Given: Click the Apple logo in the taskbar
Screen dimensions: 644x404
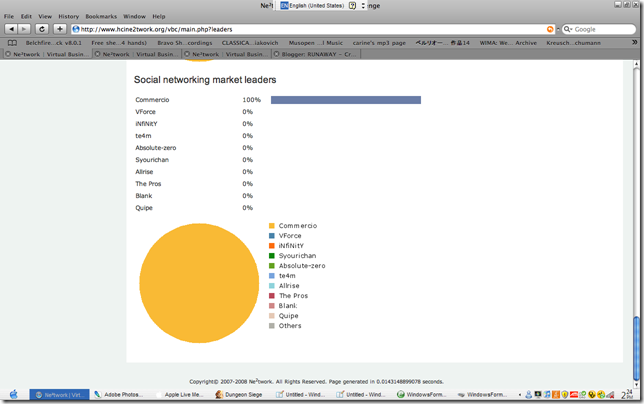Looking at the screenshot, I should 14,395.
